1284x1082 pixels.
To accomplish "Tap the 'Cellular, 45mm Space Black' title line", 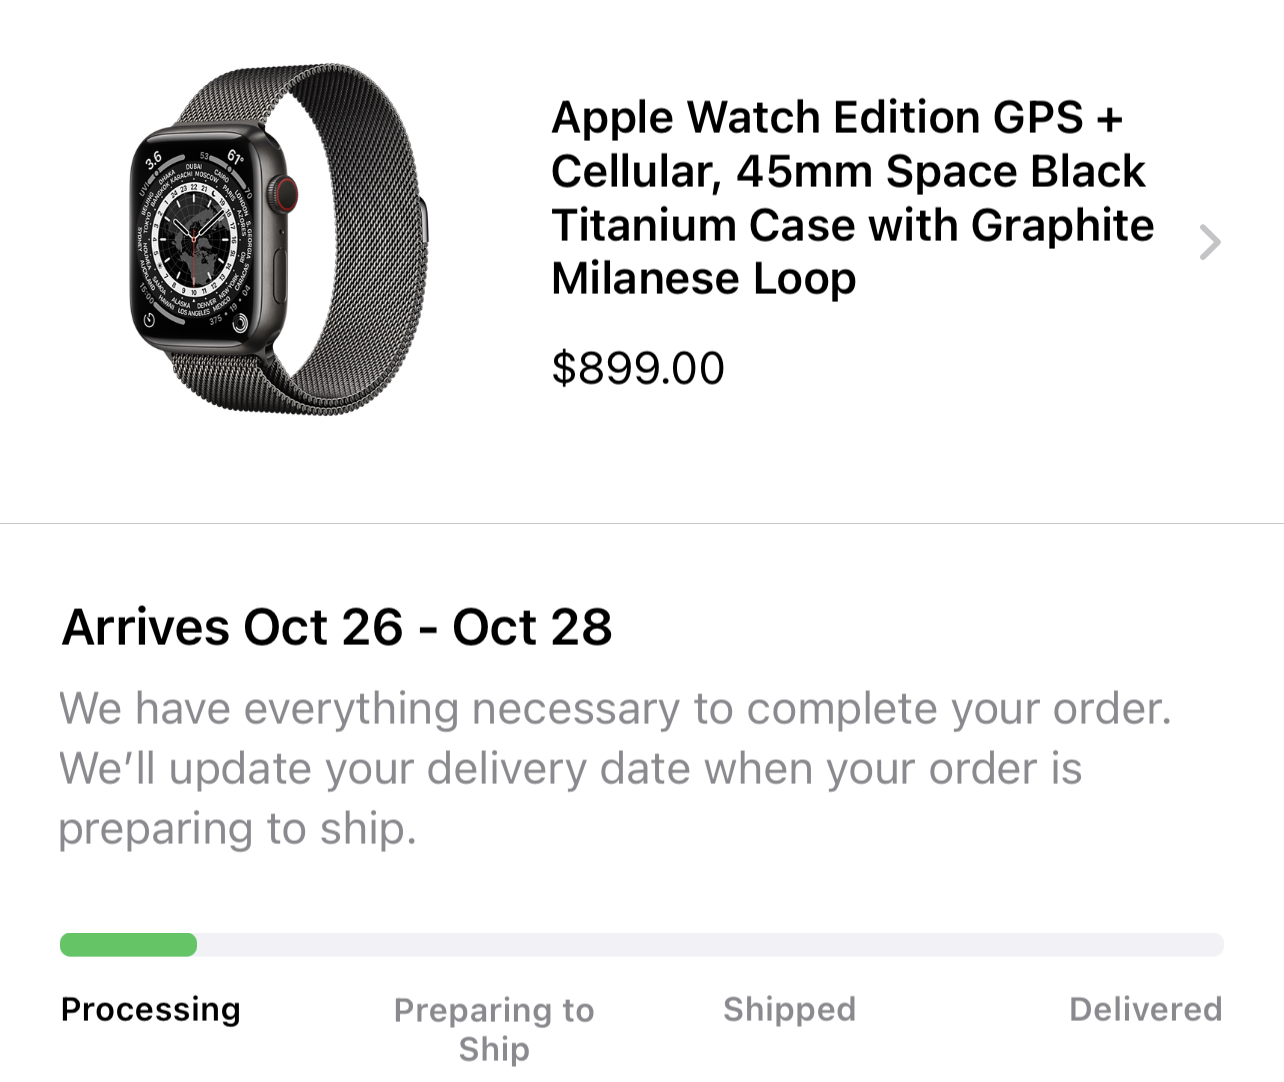I will coord(848,171).
